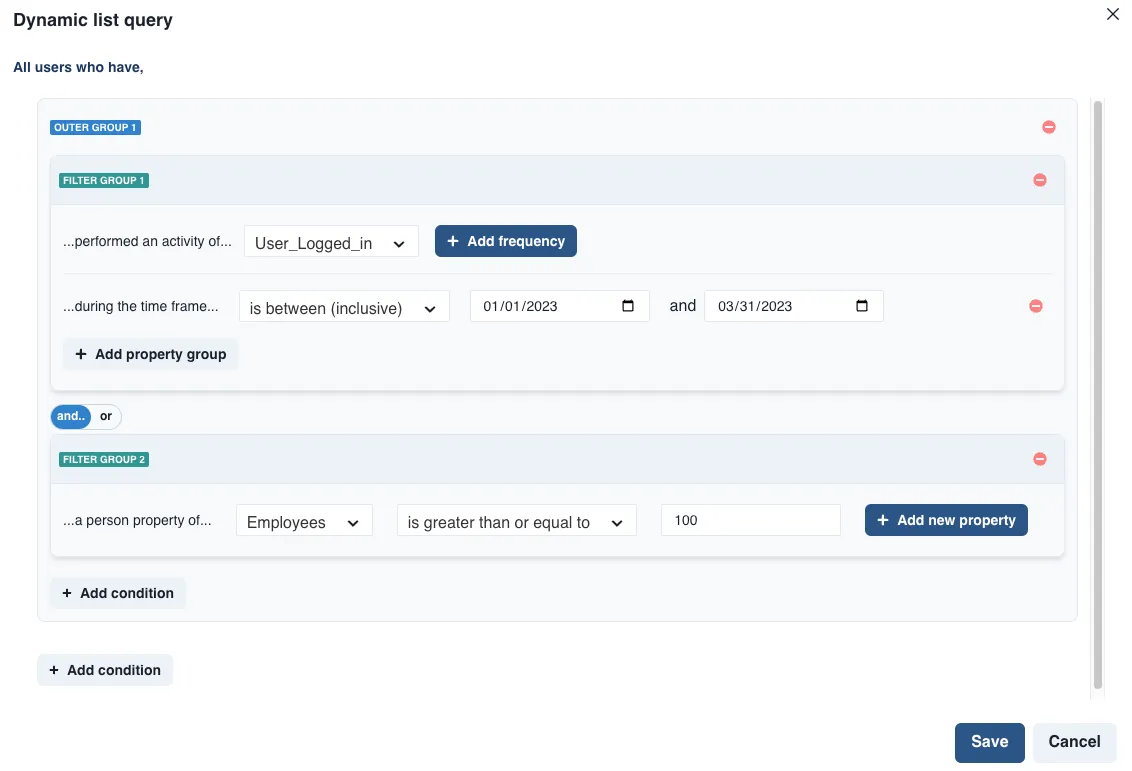Screen dimensions: 1132x771
Task: Open the Employees property dropdown
Action: (x=304, y=521)
